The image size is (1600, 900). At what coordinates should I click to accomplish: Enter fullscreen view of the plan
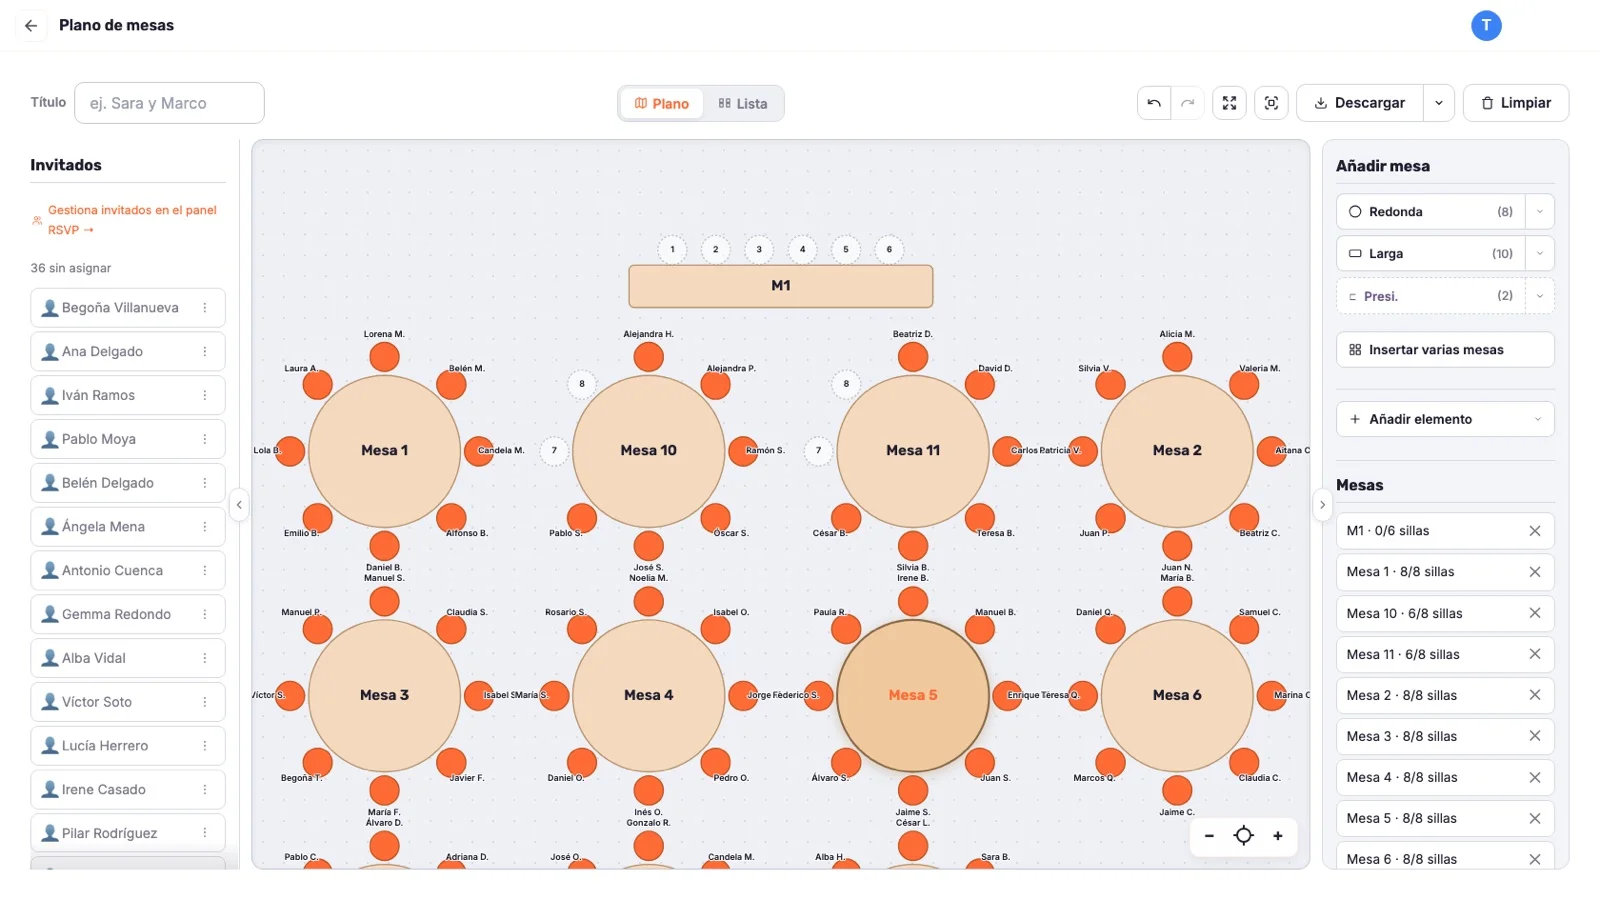click(1229, 103)
